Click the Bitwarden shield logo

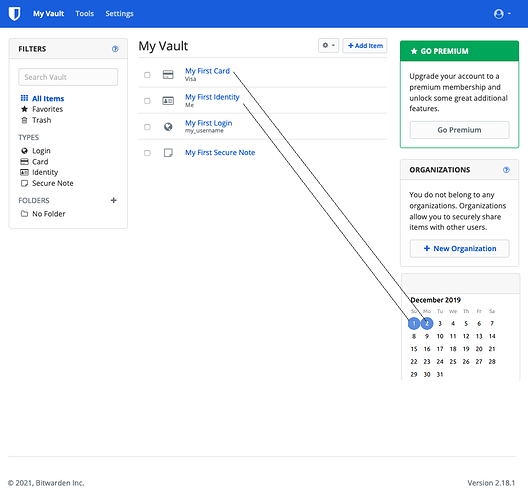click(14, 14)
